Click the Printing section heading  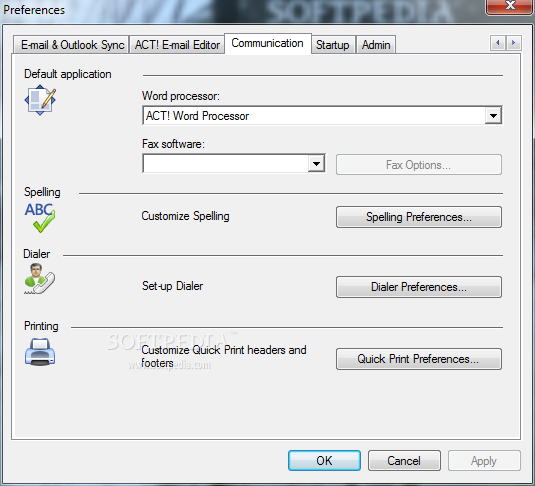coord(41,326)
